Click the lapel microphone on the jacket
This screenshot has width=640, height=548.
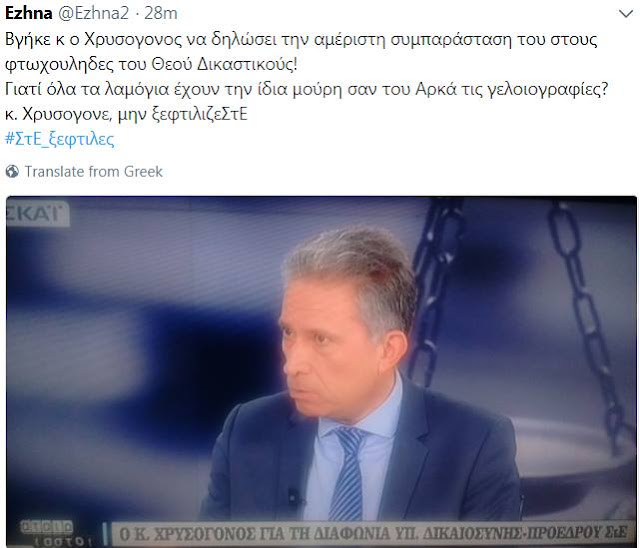tap(293, 496)
